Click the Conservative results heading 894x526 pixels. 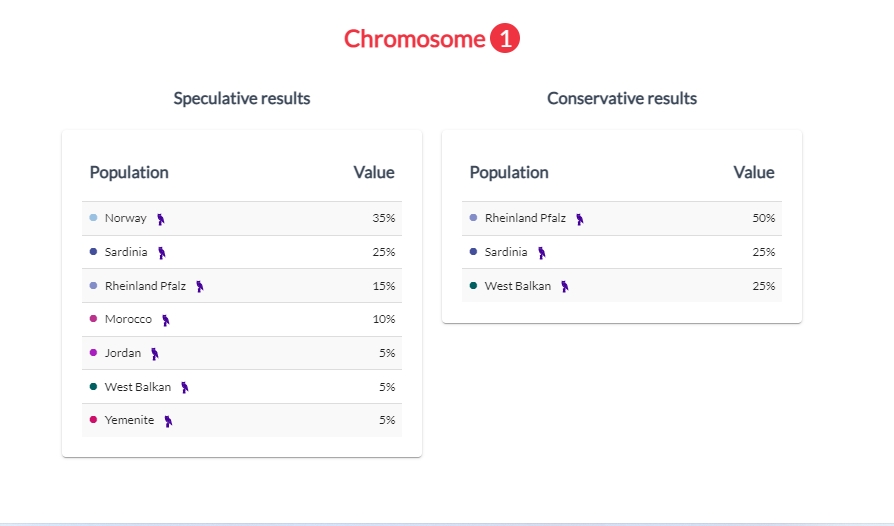click(x=621, y=98)
